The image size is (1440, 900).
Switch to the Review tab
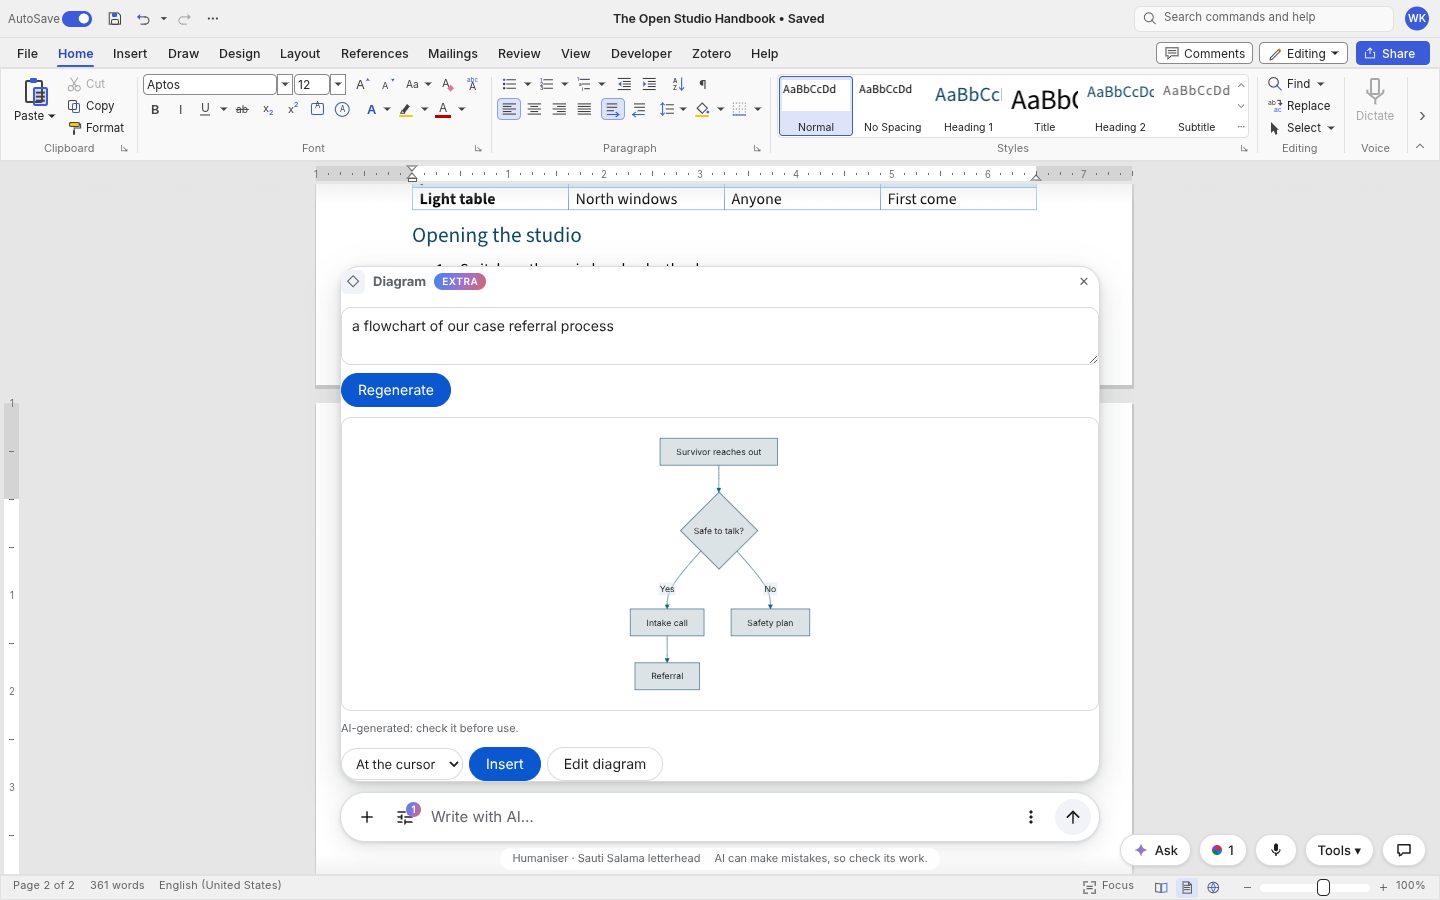click(519, 53)
